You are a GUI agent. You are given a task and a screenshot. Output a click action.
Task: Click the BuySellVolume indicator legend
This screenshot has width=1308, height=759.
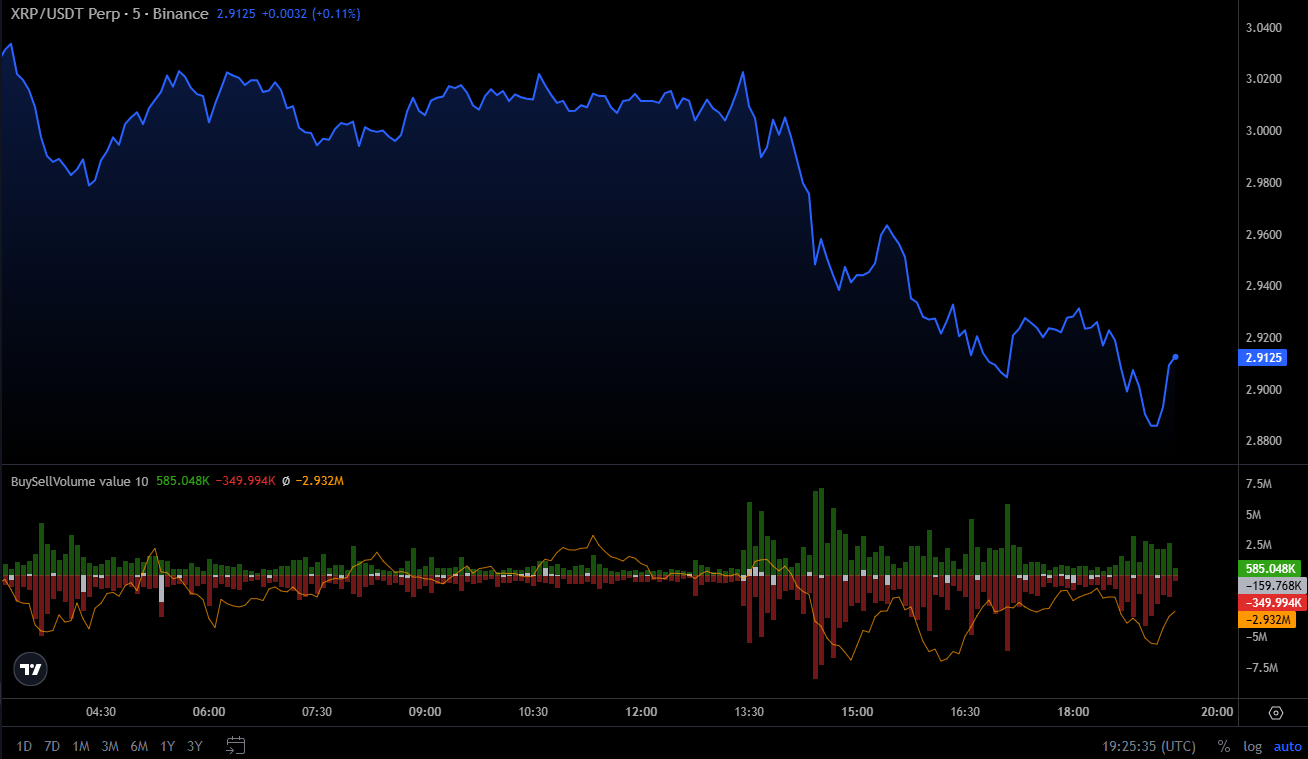point(79,481)
